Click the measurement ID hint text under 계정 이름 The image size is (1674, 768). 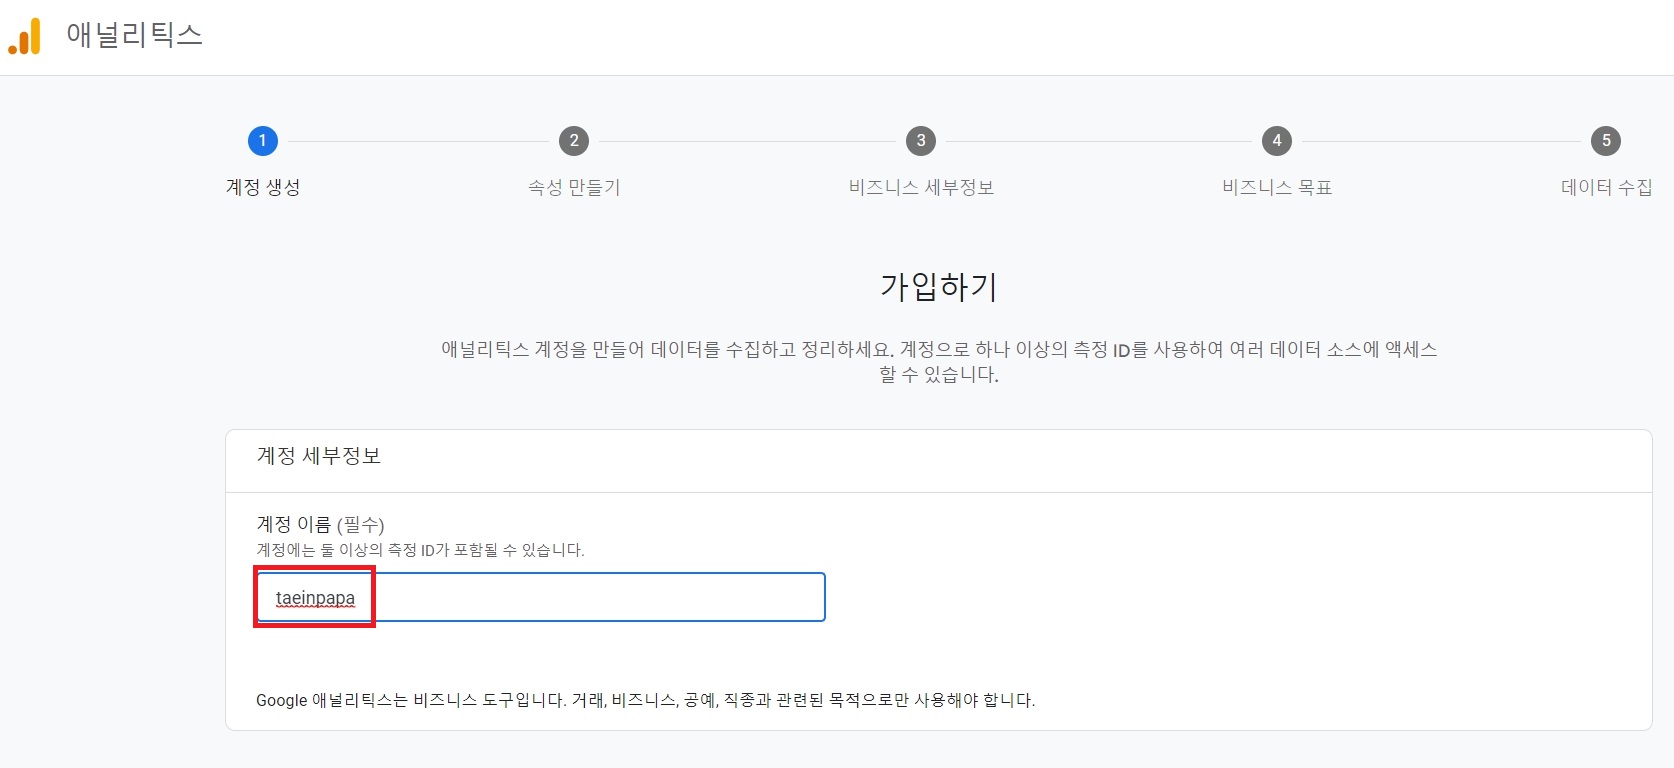coord(420,550)
